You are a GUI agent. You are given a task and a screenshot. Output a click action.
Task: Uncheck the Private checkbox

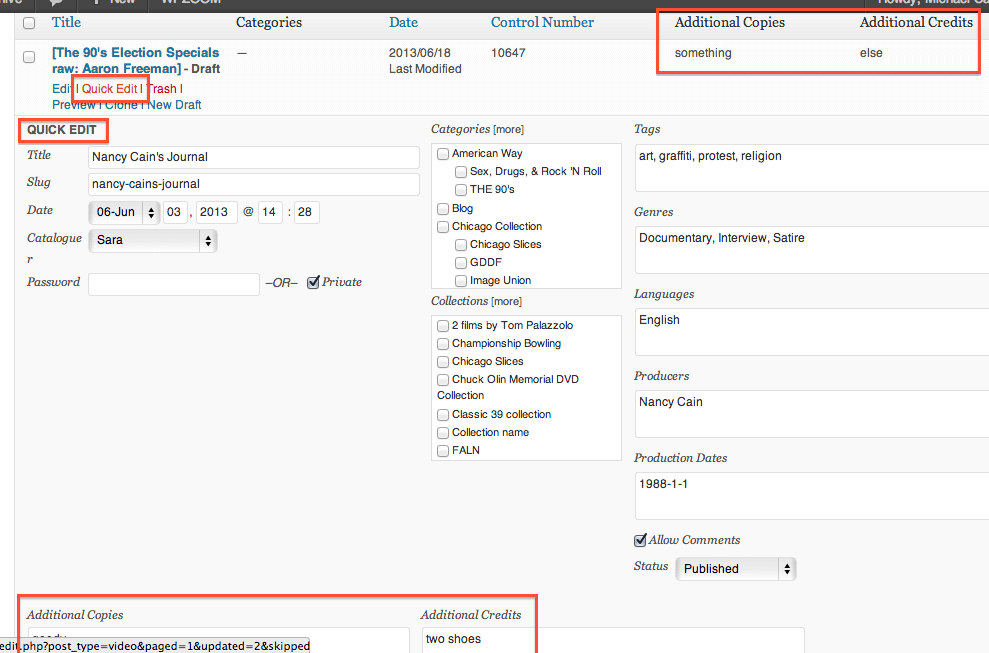coord(313,282)
